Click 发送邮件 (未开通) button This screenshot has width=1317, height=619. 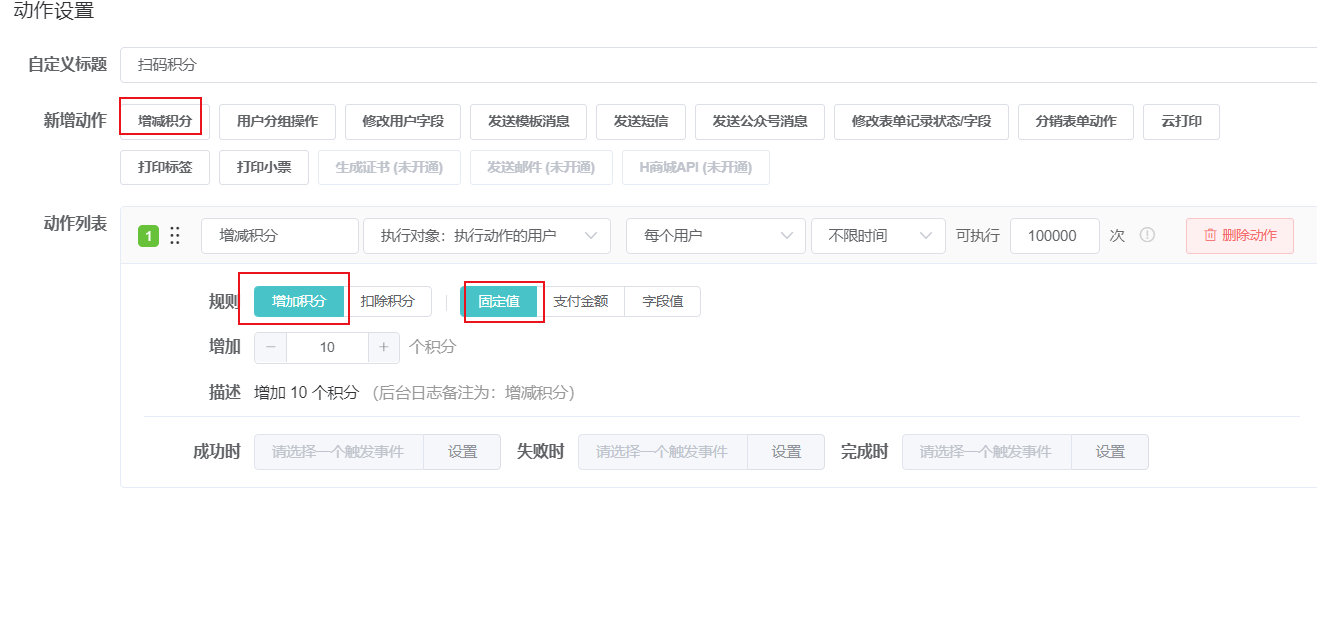tap(541, 167)
